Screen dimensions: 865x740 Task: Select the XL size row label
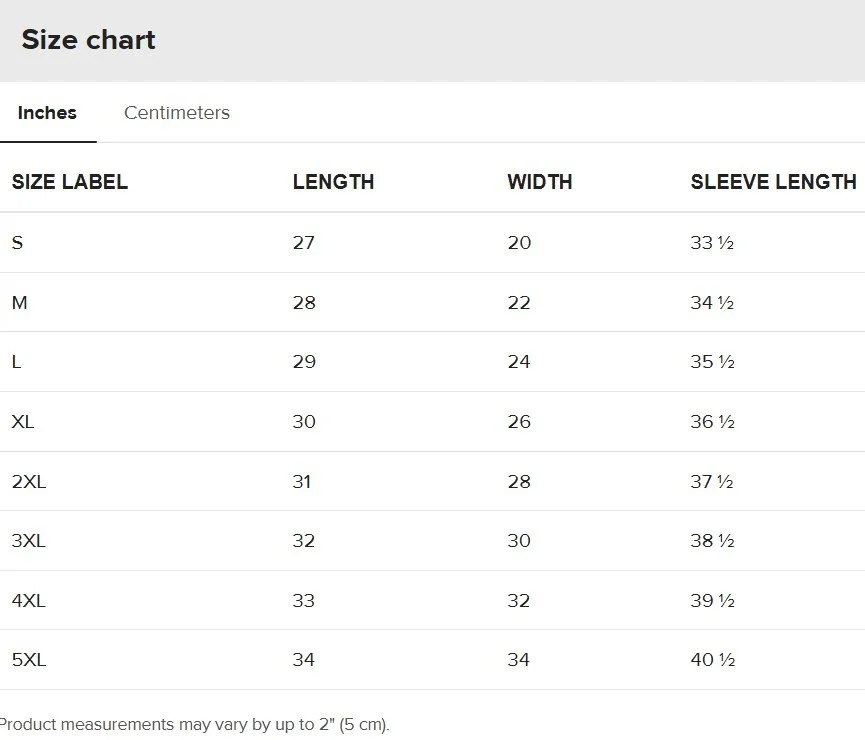(23, 422)
